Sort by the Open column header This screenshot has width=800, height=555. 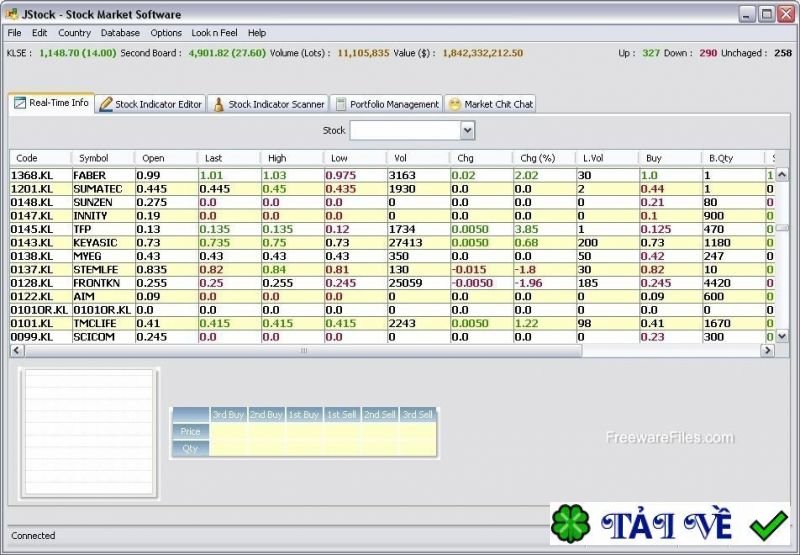coord(166,158)
